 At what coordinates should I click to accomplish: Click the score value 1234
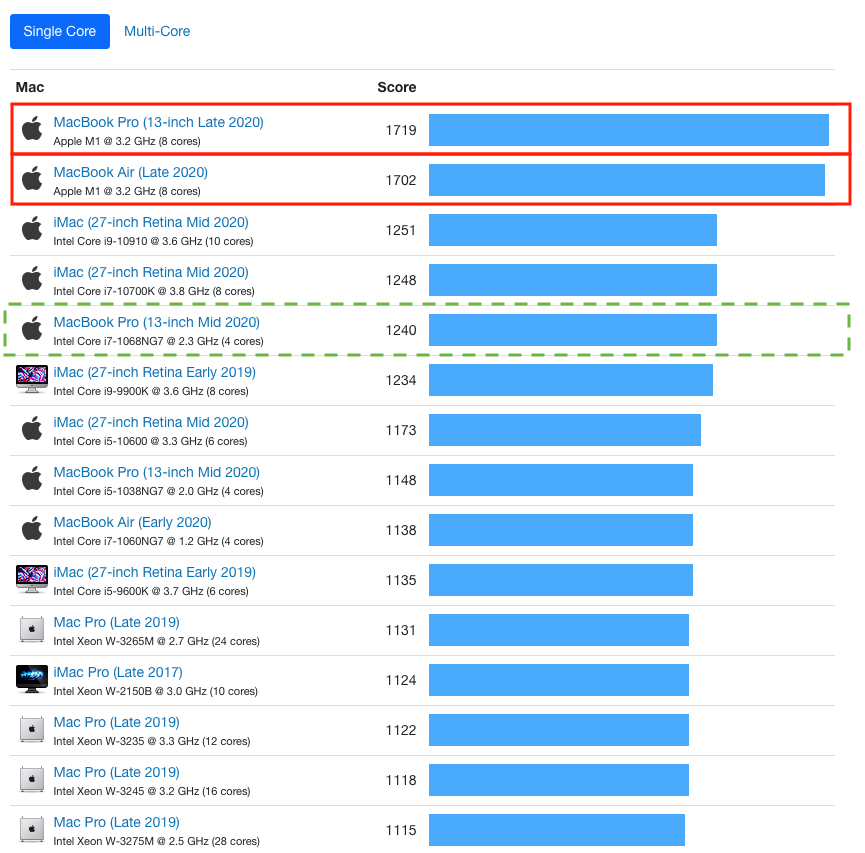tap(401, 380)
